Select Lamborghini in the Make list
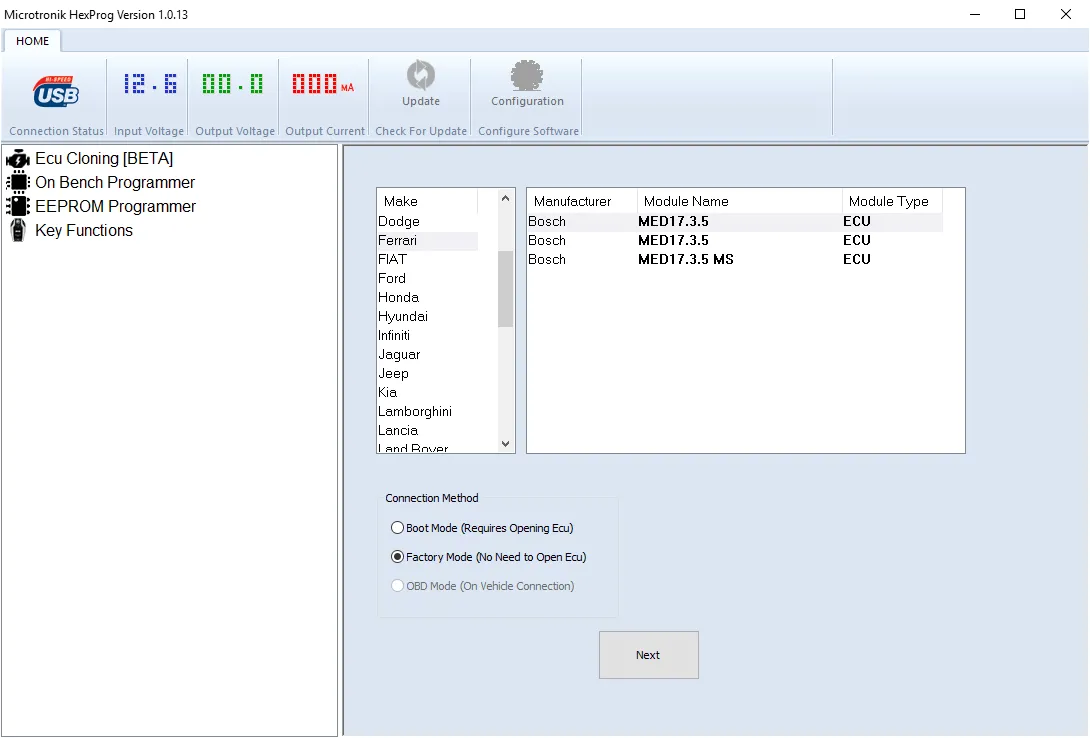 coord(428,411)
